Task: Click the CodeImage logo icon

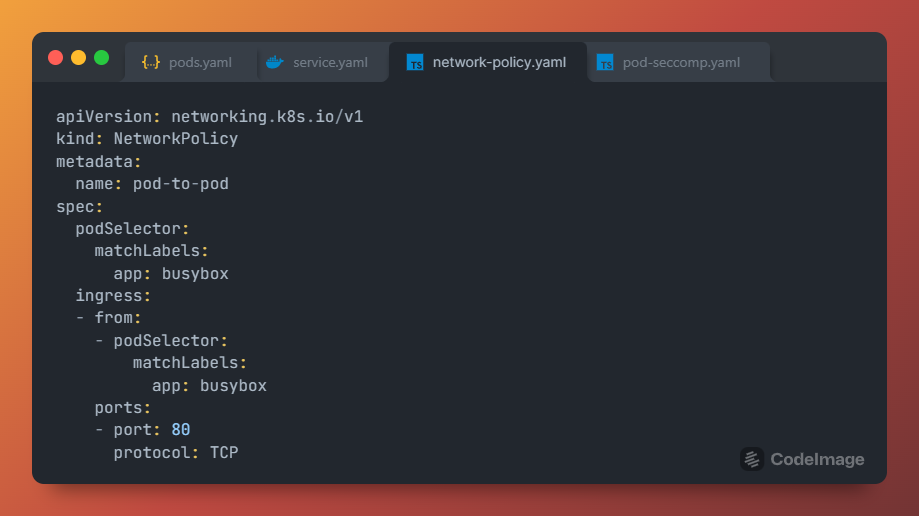Action: point(752,459)
